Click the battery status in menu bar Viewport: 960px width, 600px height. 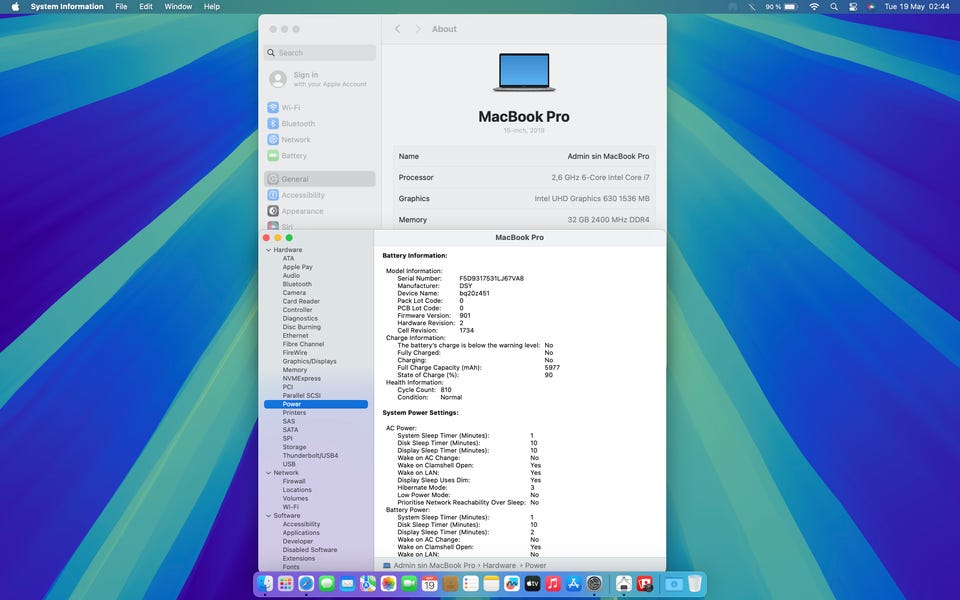tap(781, 7)
